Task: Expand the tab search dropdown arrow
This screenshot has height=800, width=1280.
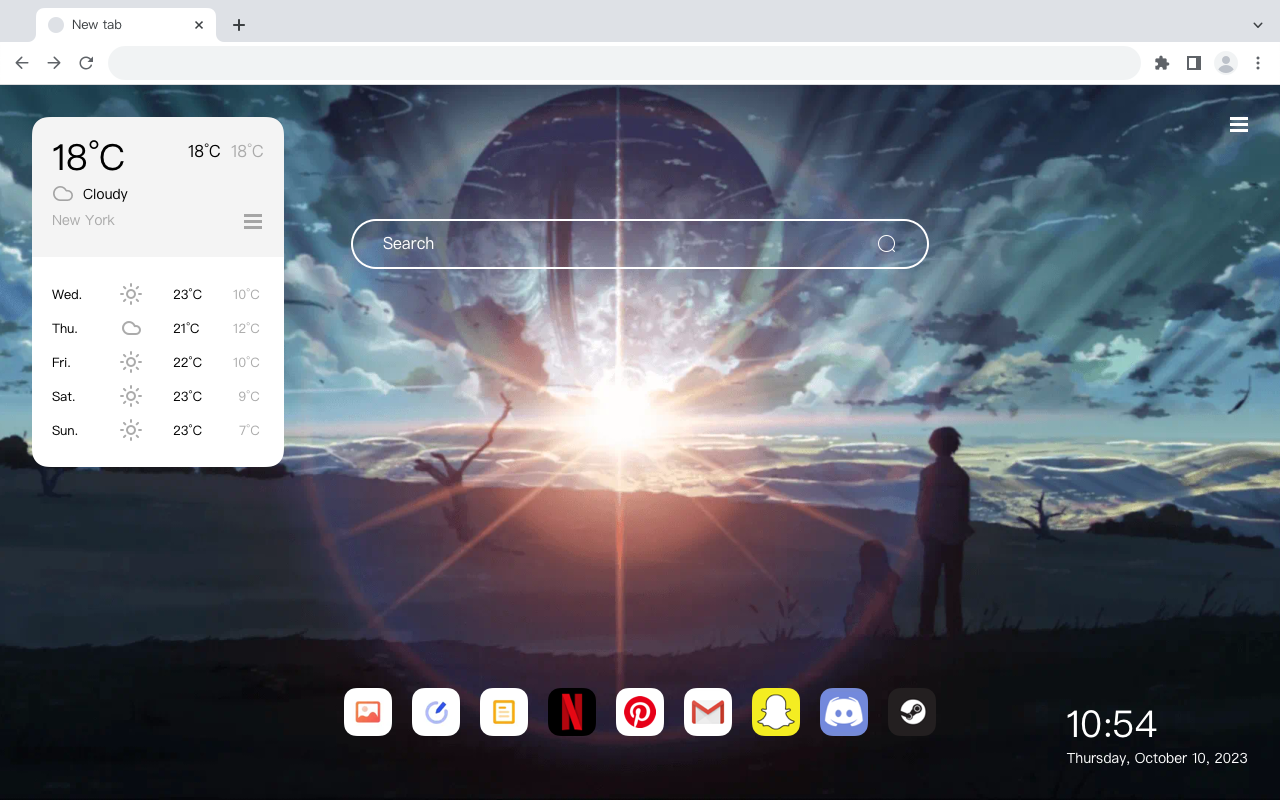Action: pyautogui.click(x=1258, y=25)
